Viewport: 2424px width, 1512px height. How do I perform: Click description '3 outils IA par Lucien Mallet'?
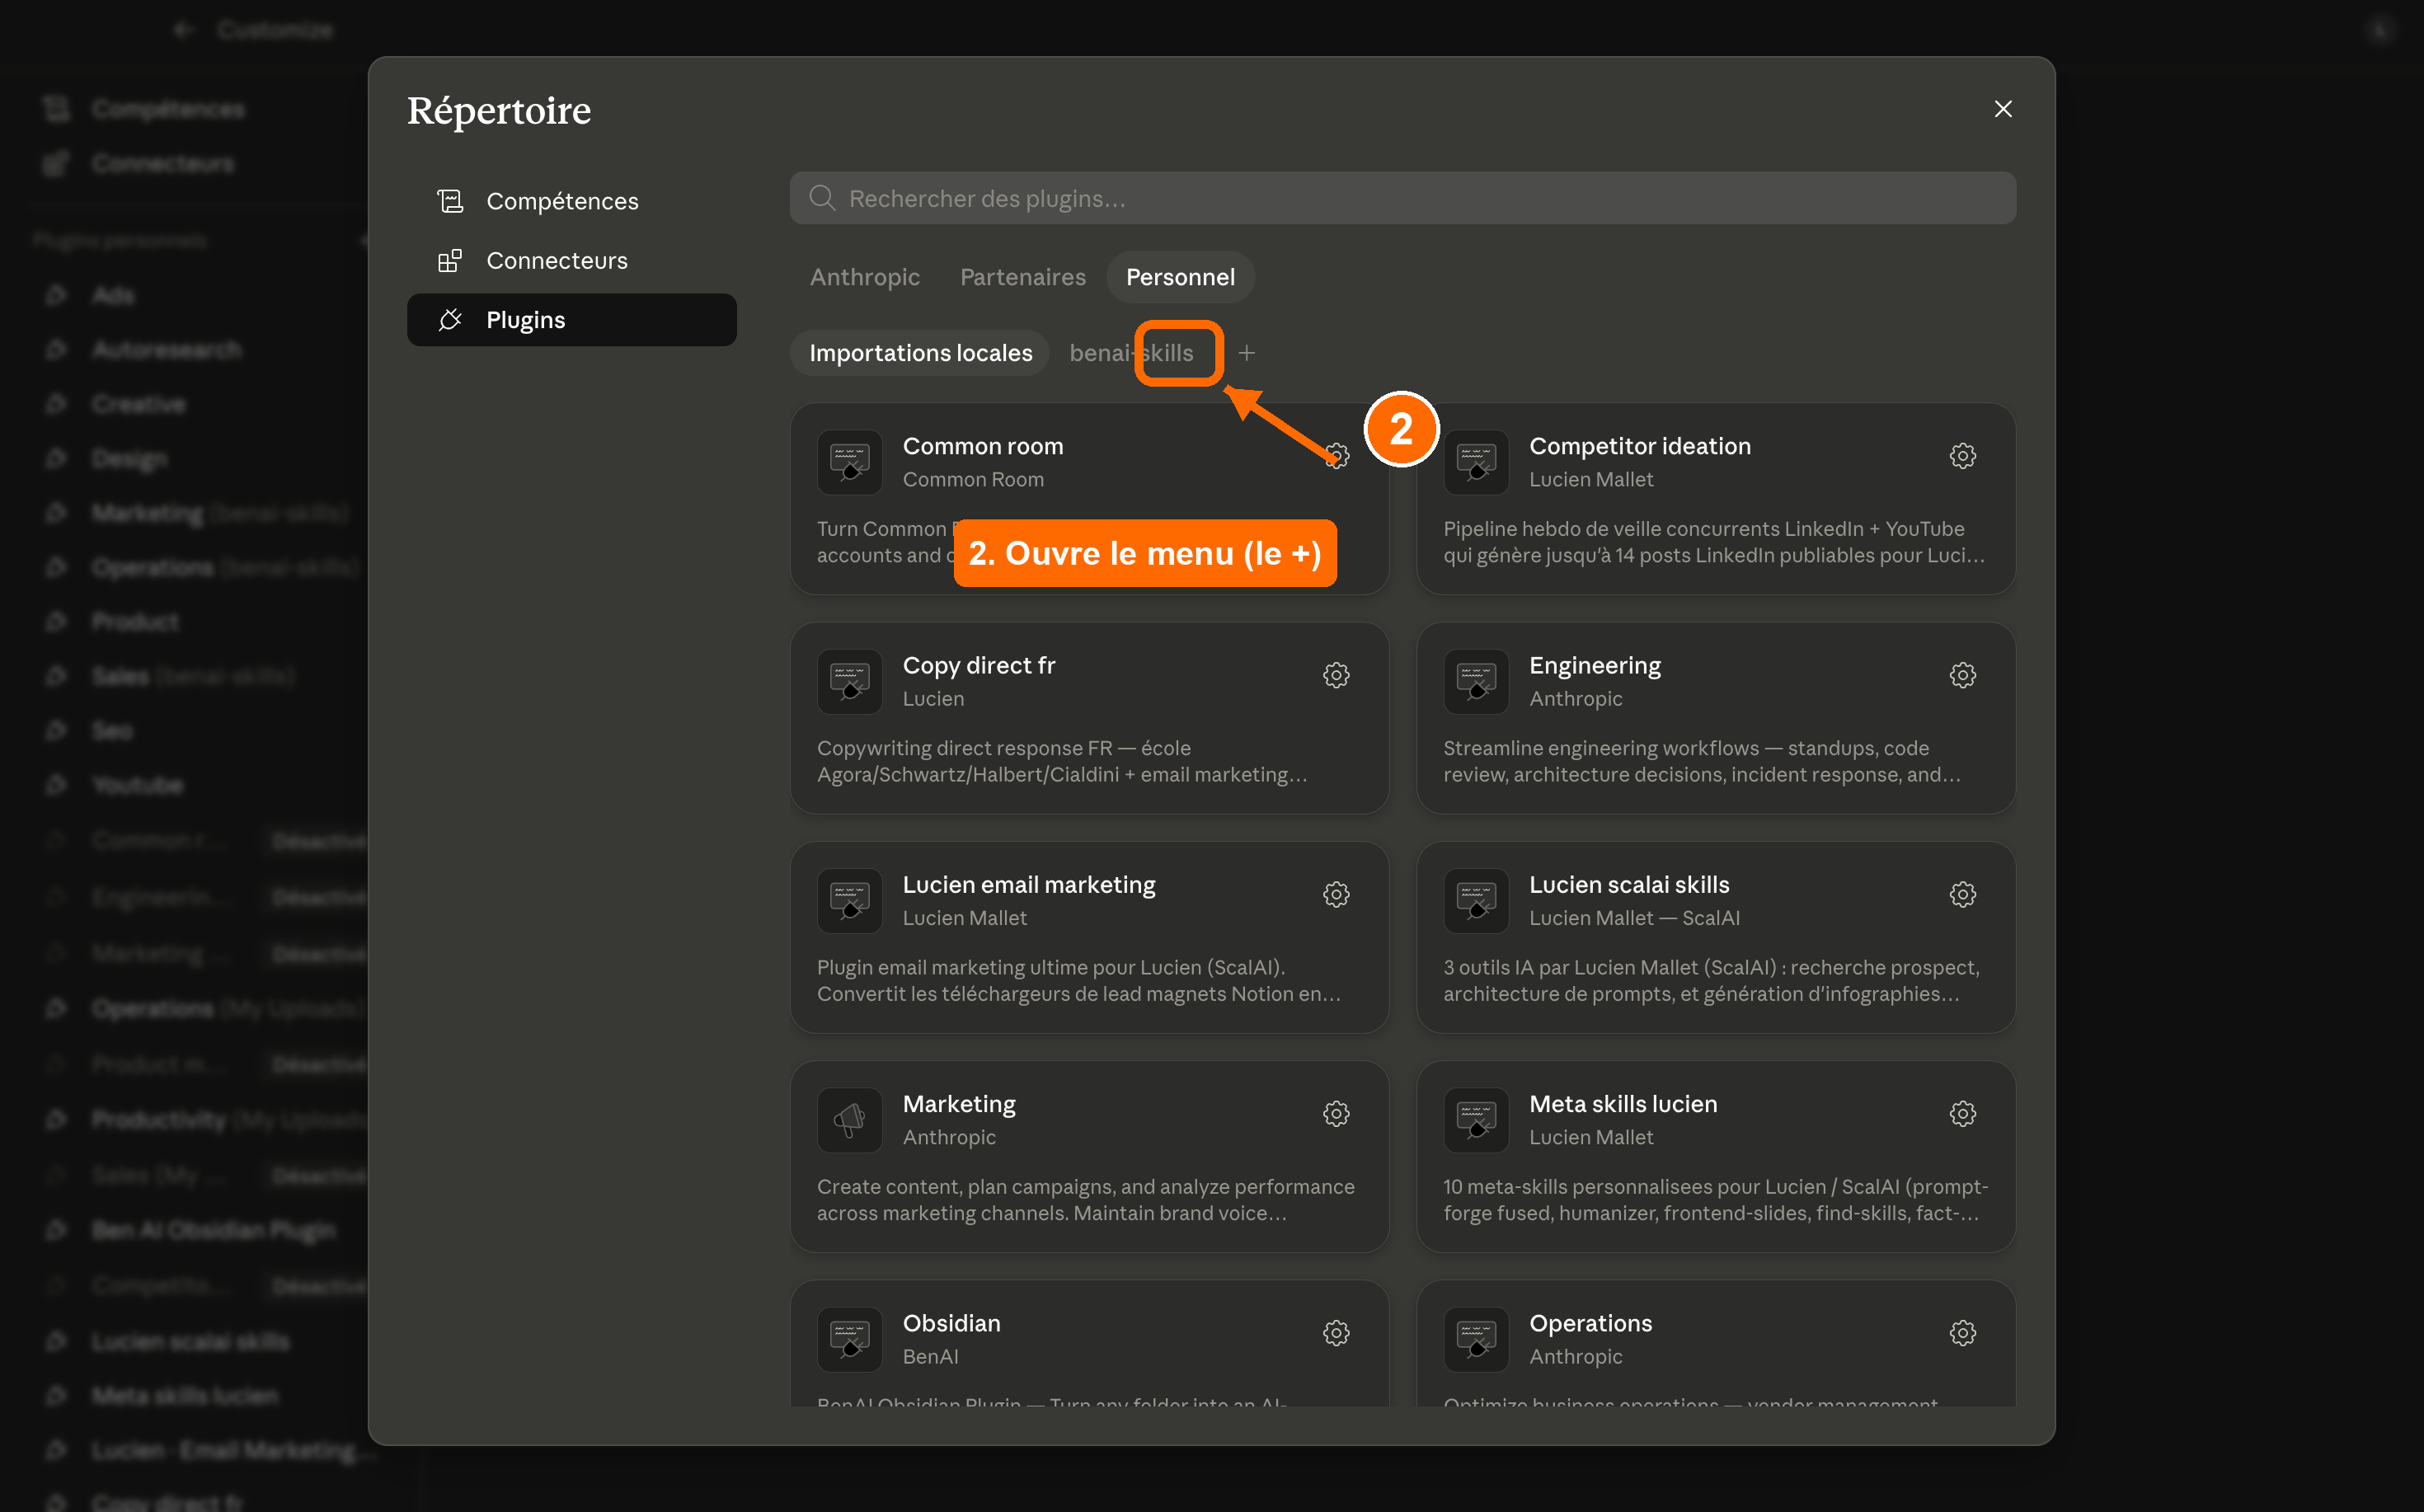[x=1711, y=980]
